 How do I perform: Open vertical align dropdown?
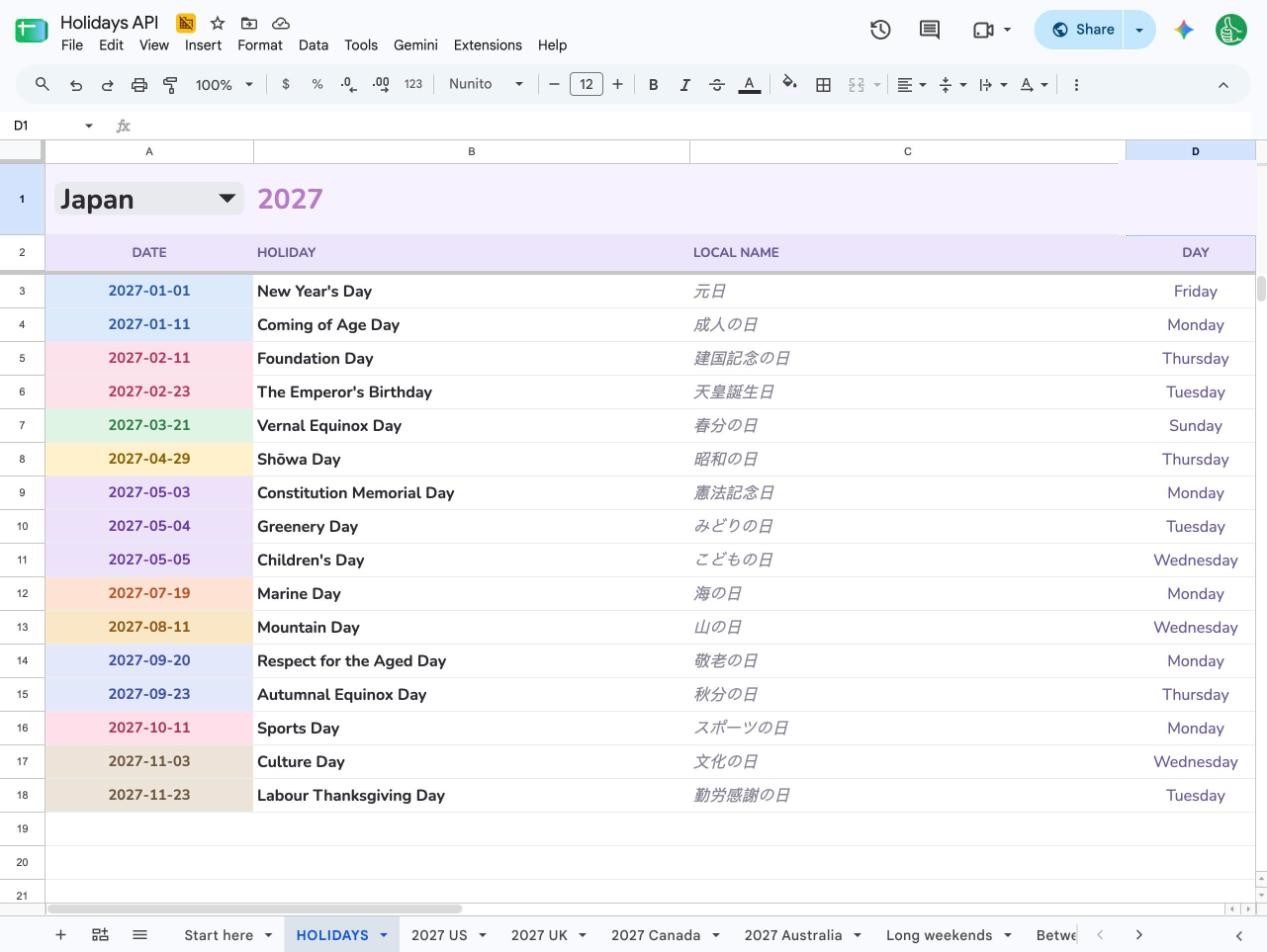(x=952, y=85)
